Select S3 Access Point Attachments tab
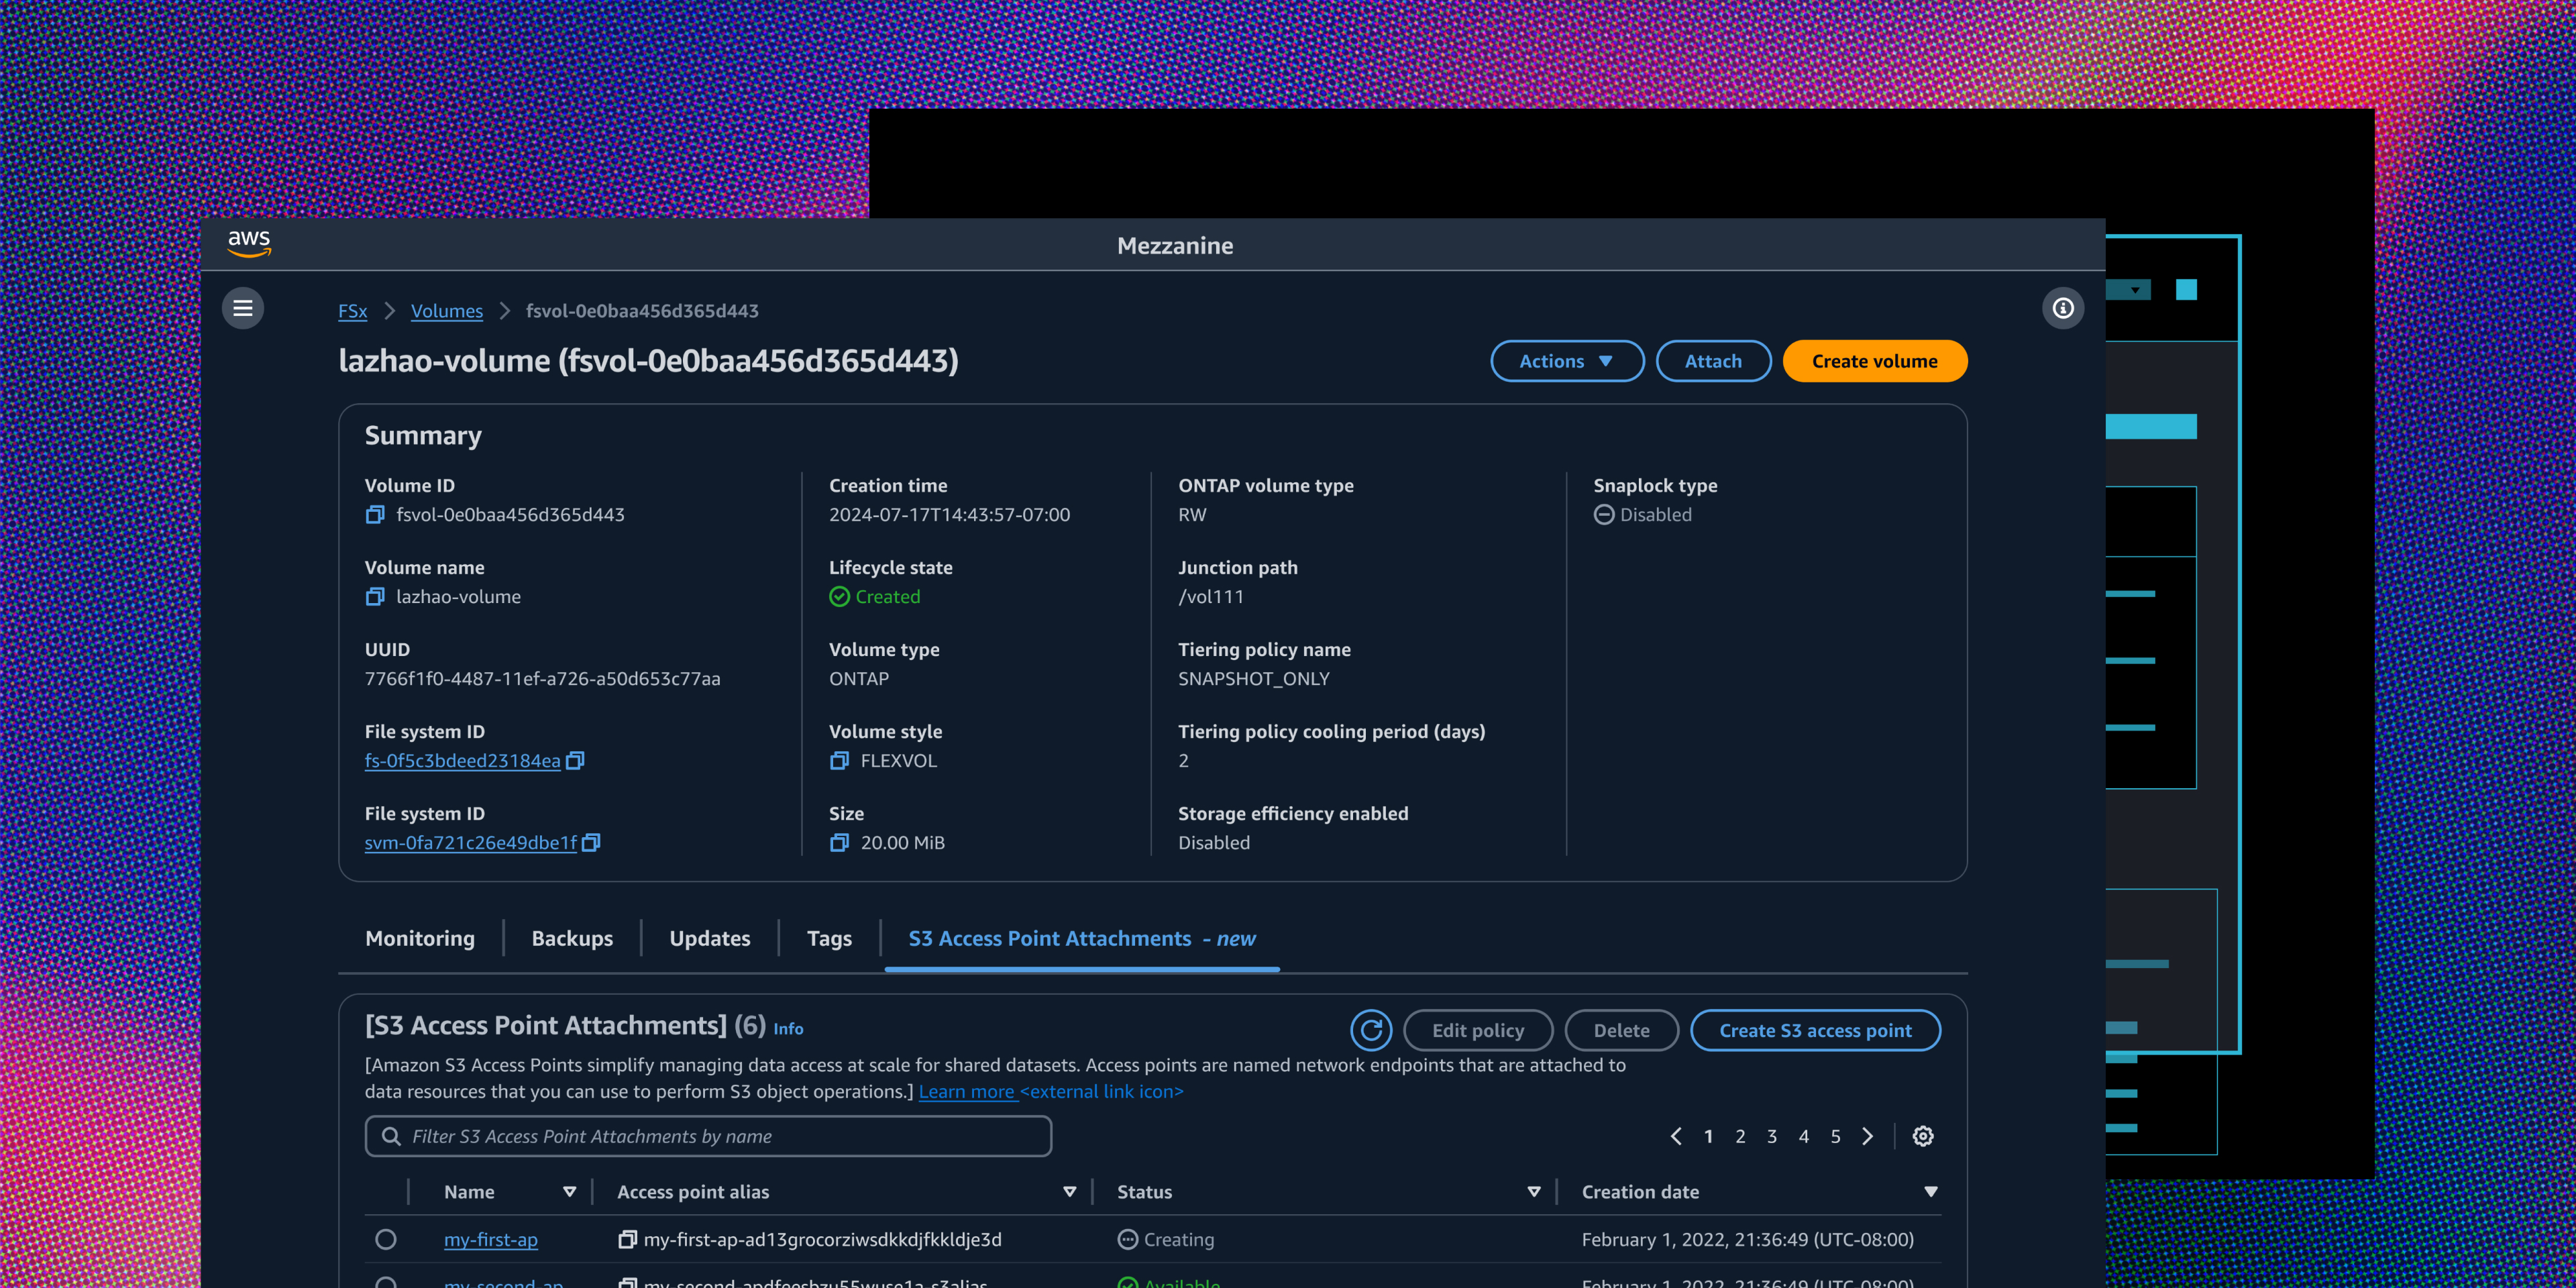 tap(1082, 938)
